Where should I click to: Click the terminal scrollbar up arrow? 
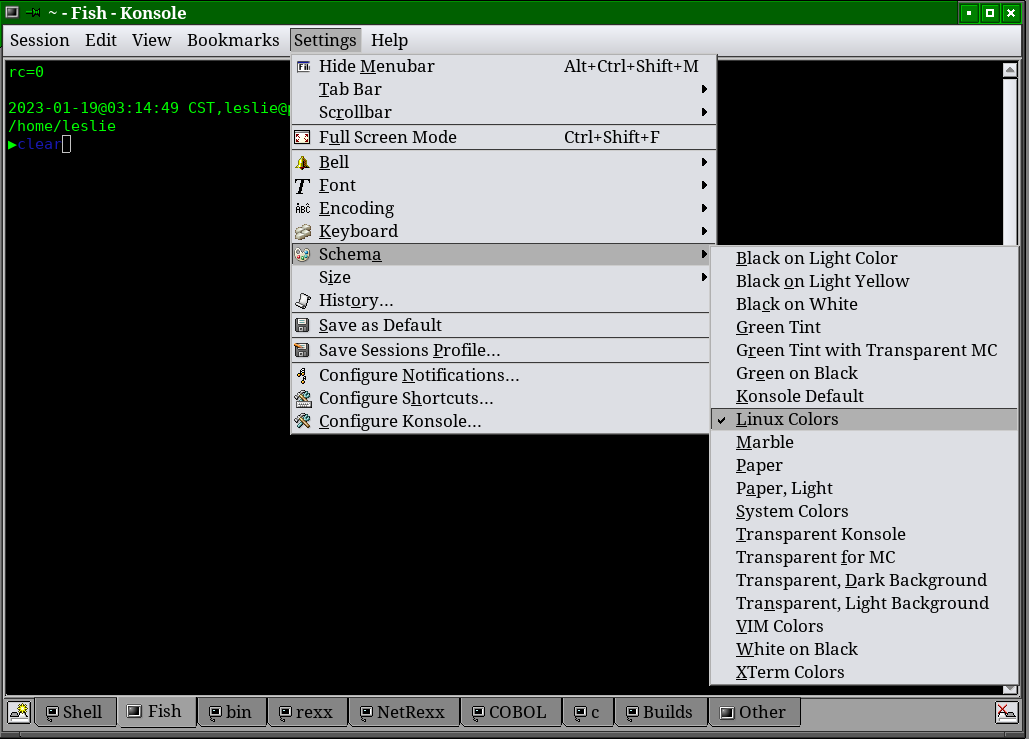pos(1010,70)
